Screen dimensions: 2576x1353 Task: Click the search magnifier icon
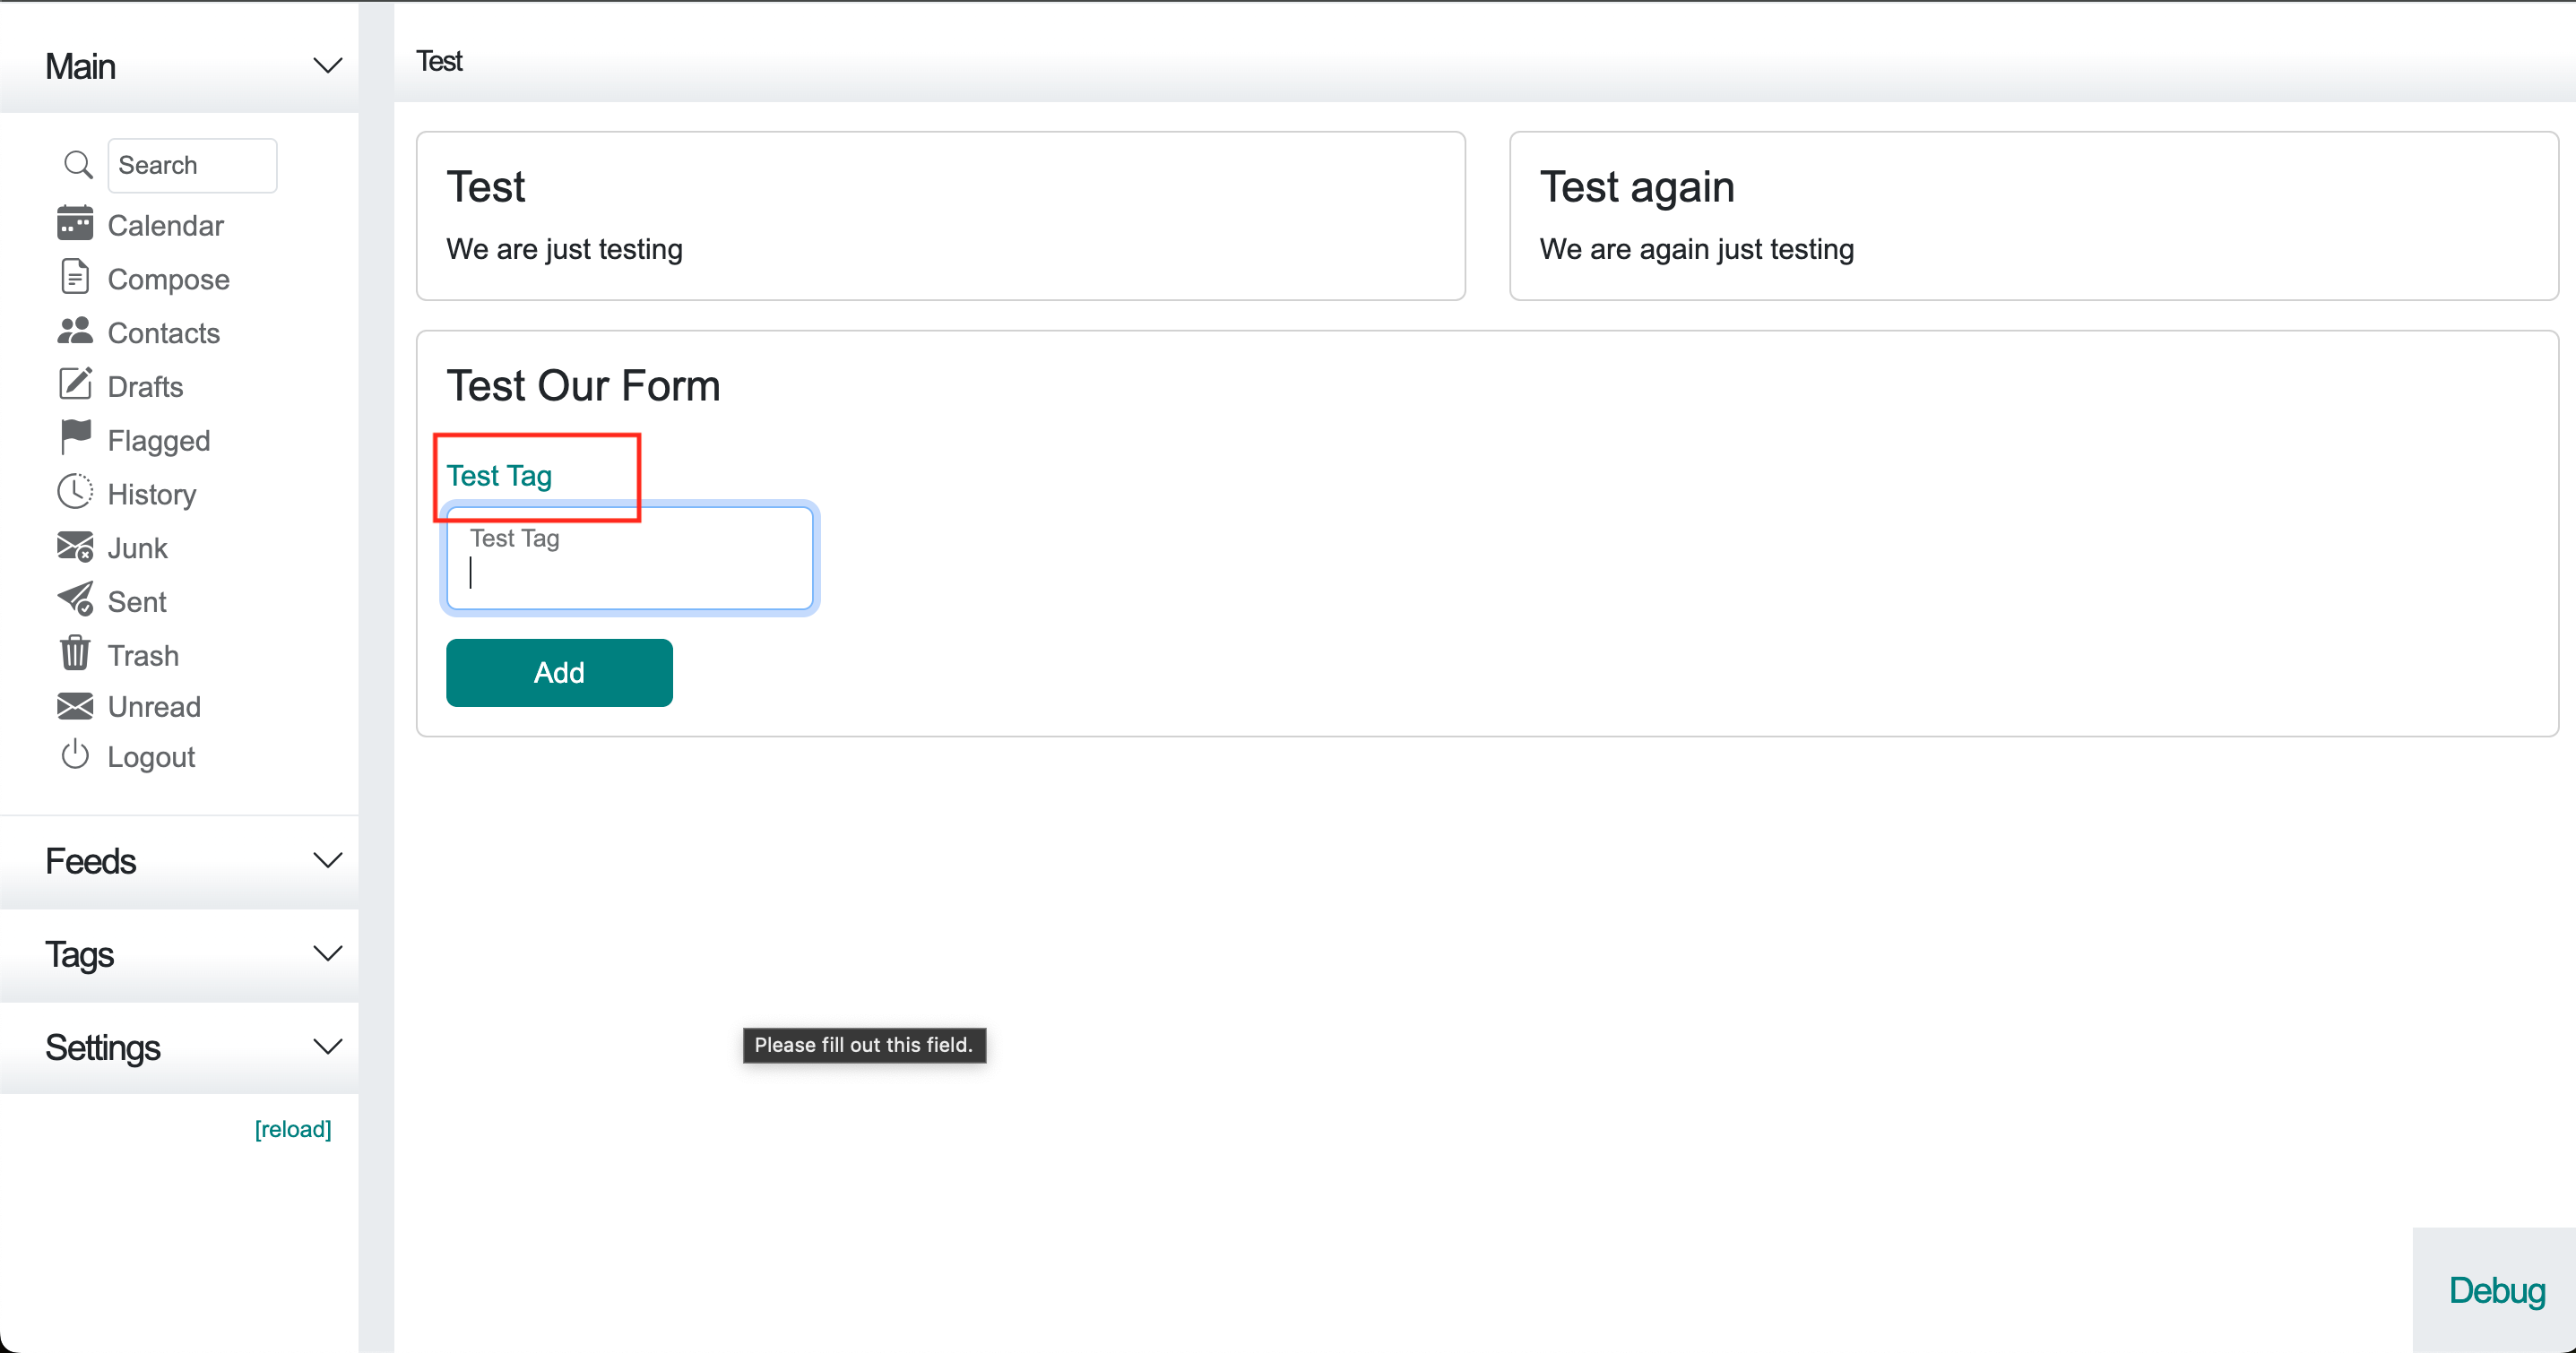(x=78, y=165)
